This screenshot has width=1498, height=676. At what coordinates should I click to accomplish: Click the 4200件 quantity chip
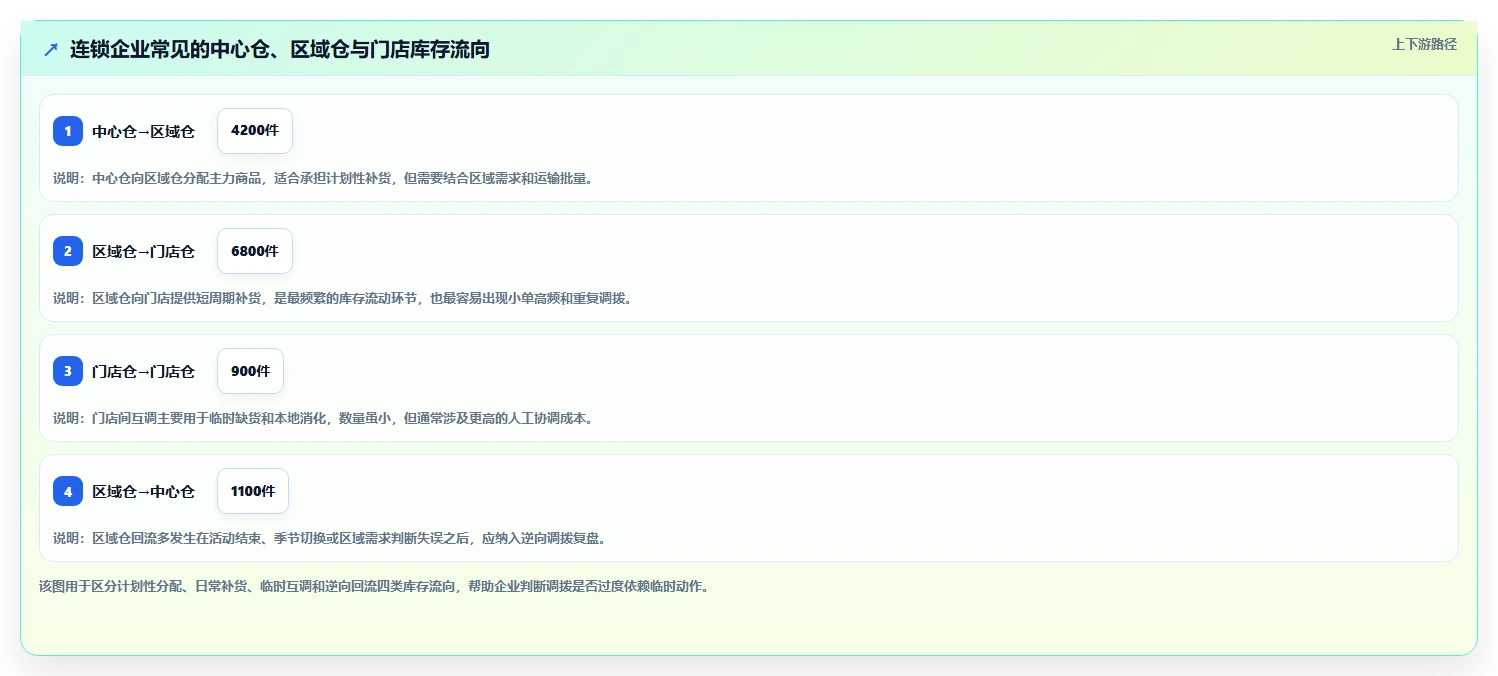255,131
